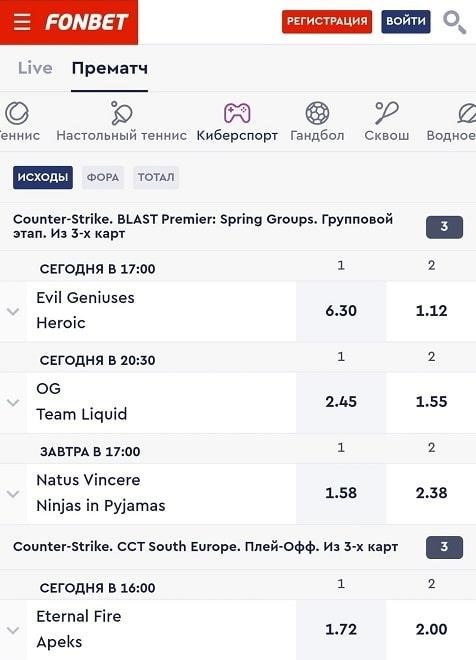This screenshot has width=476, height=660.
Task: Click the Регистрация button
Action: tap(327, 21)
